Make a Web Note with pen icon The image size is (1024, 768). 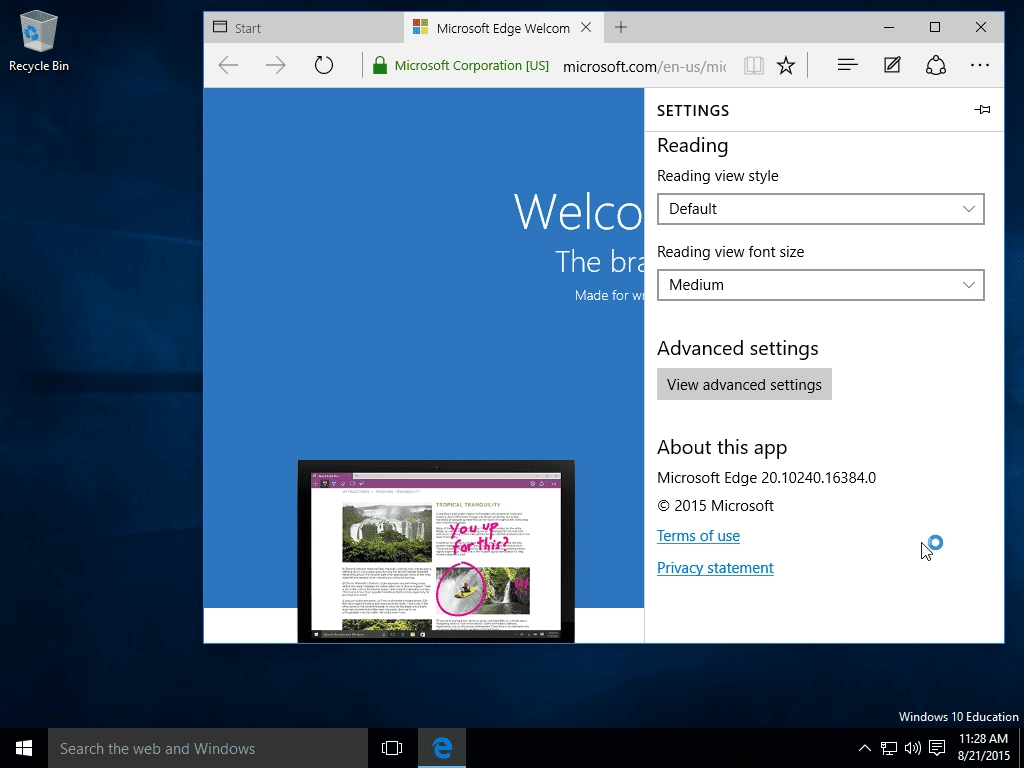click(x=892, y=65)
